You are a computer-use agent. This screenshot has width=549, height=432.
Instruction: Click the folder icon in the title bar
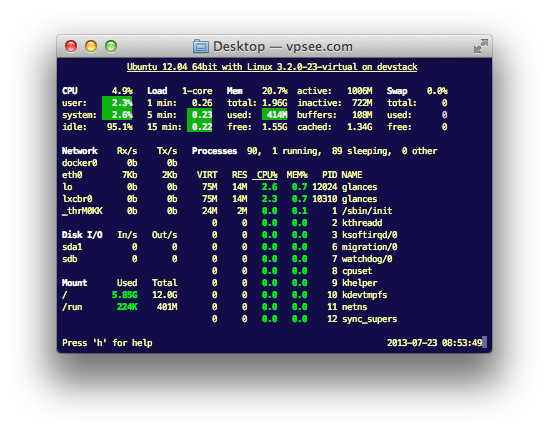(201, 46)
